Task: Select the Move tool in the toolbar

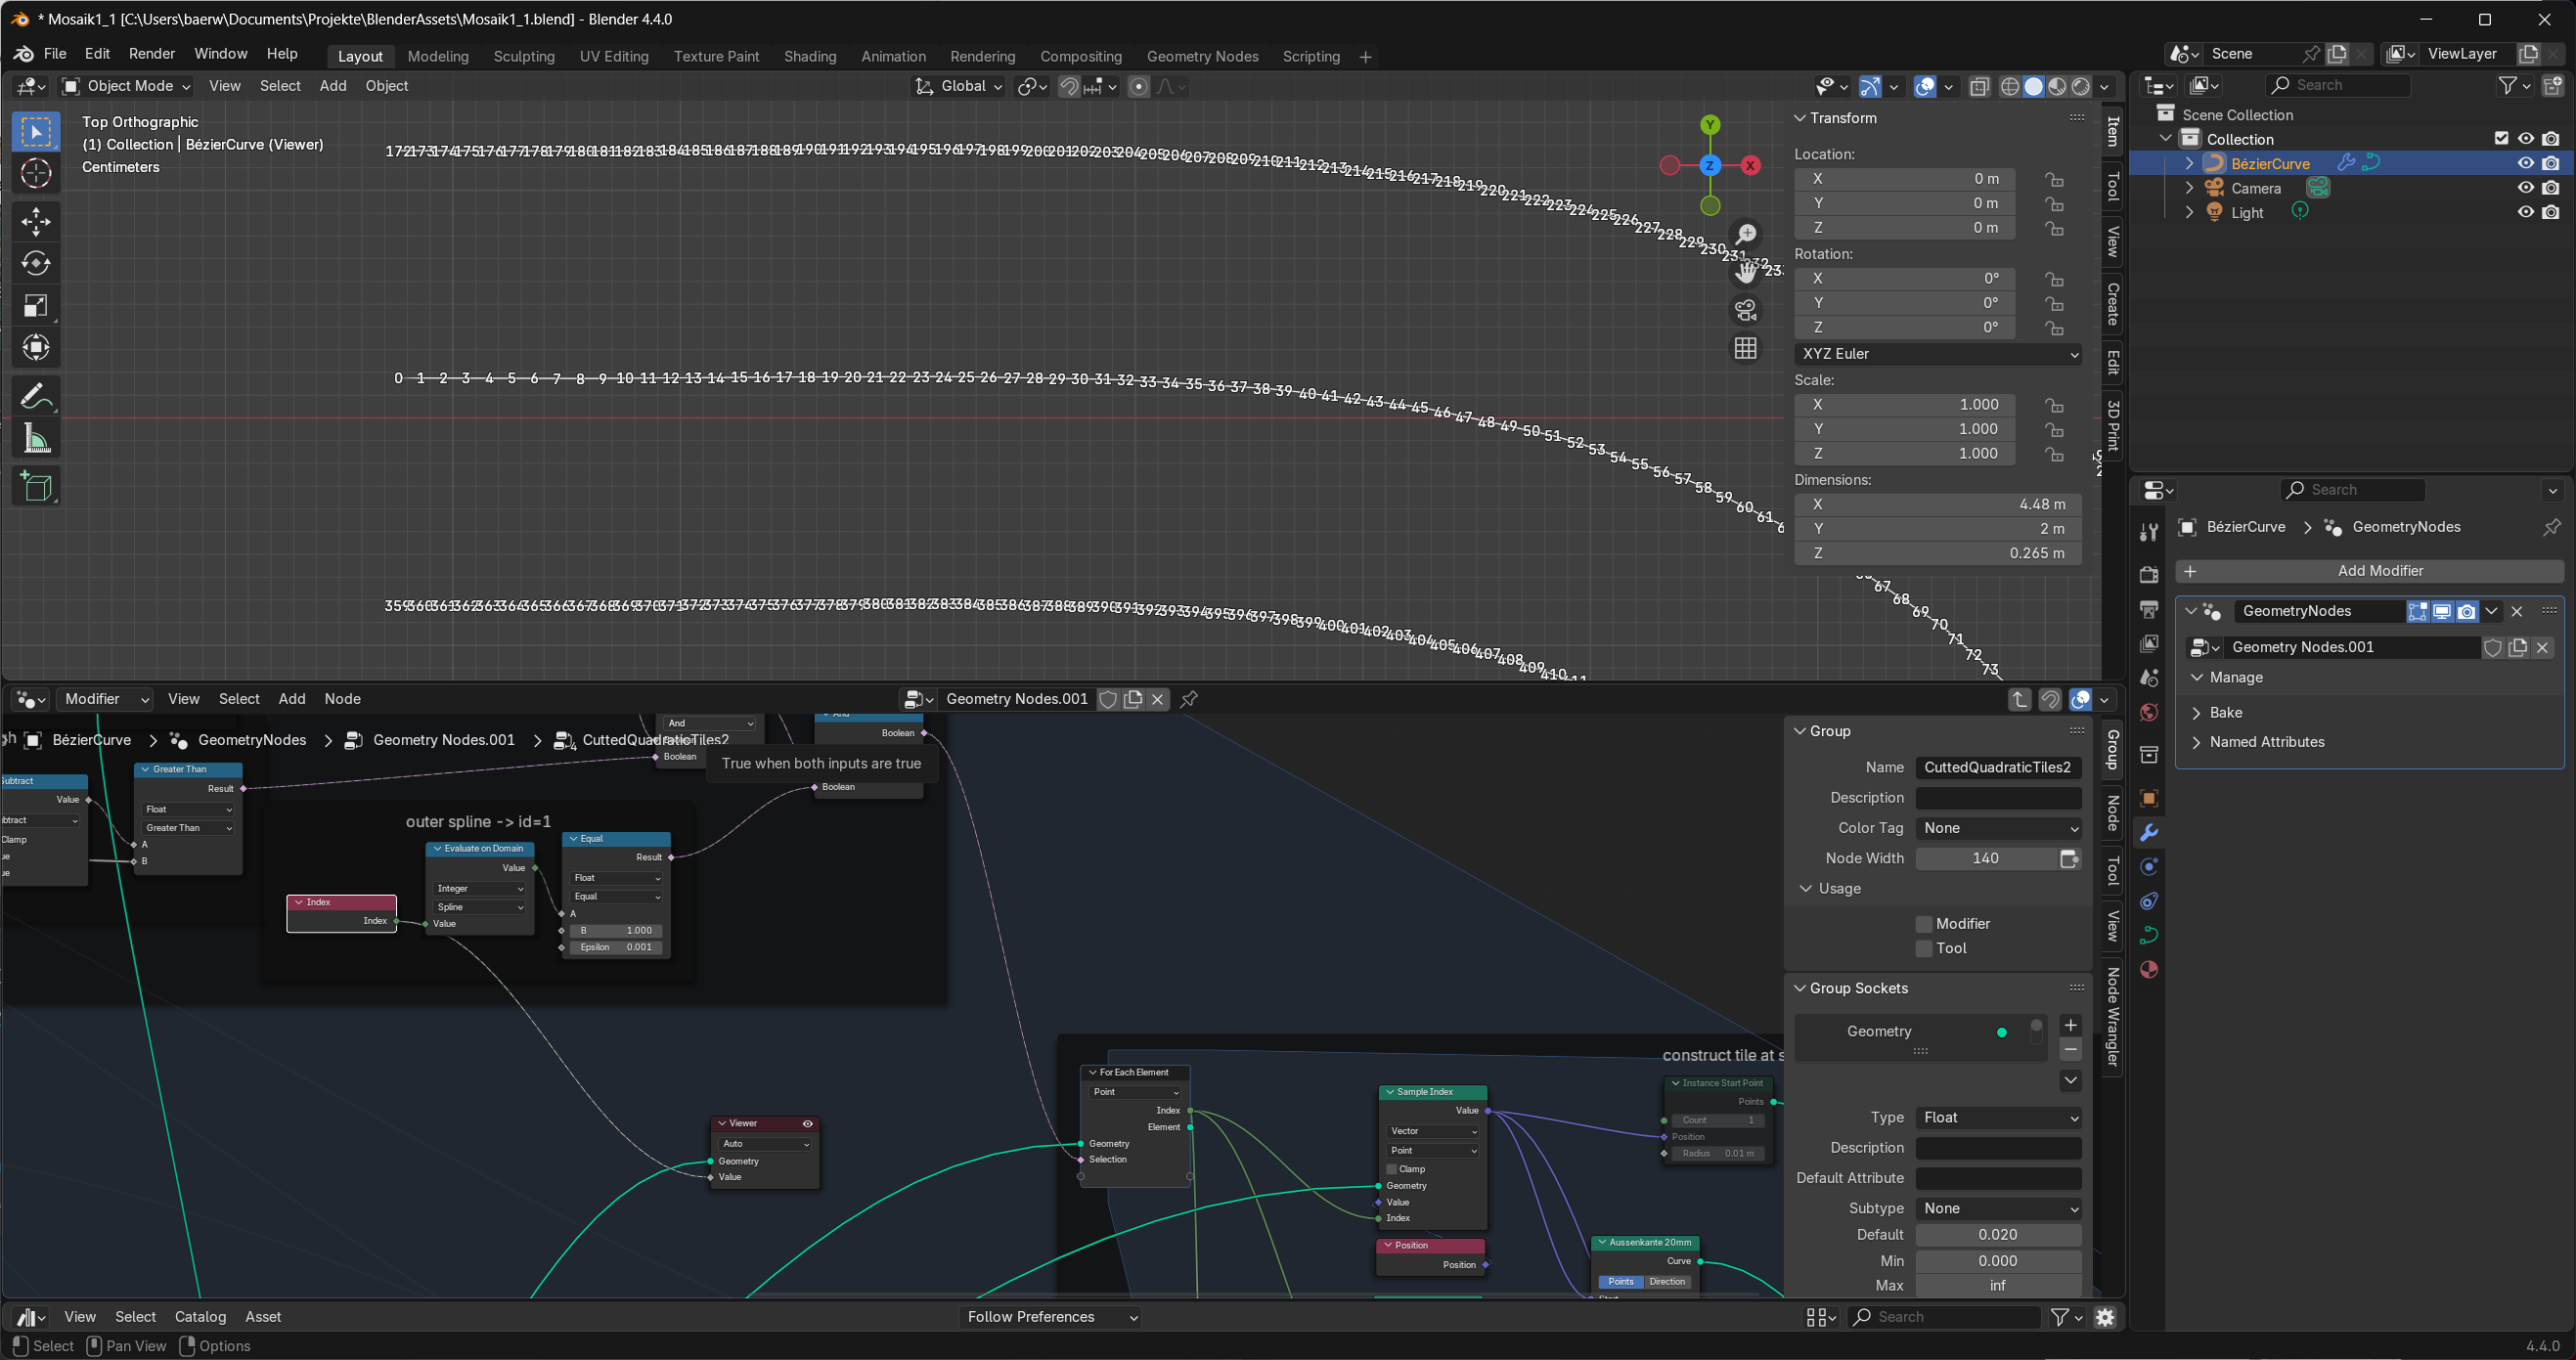Action: (36, 221)
